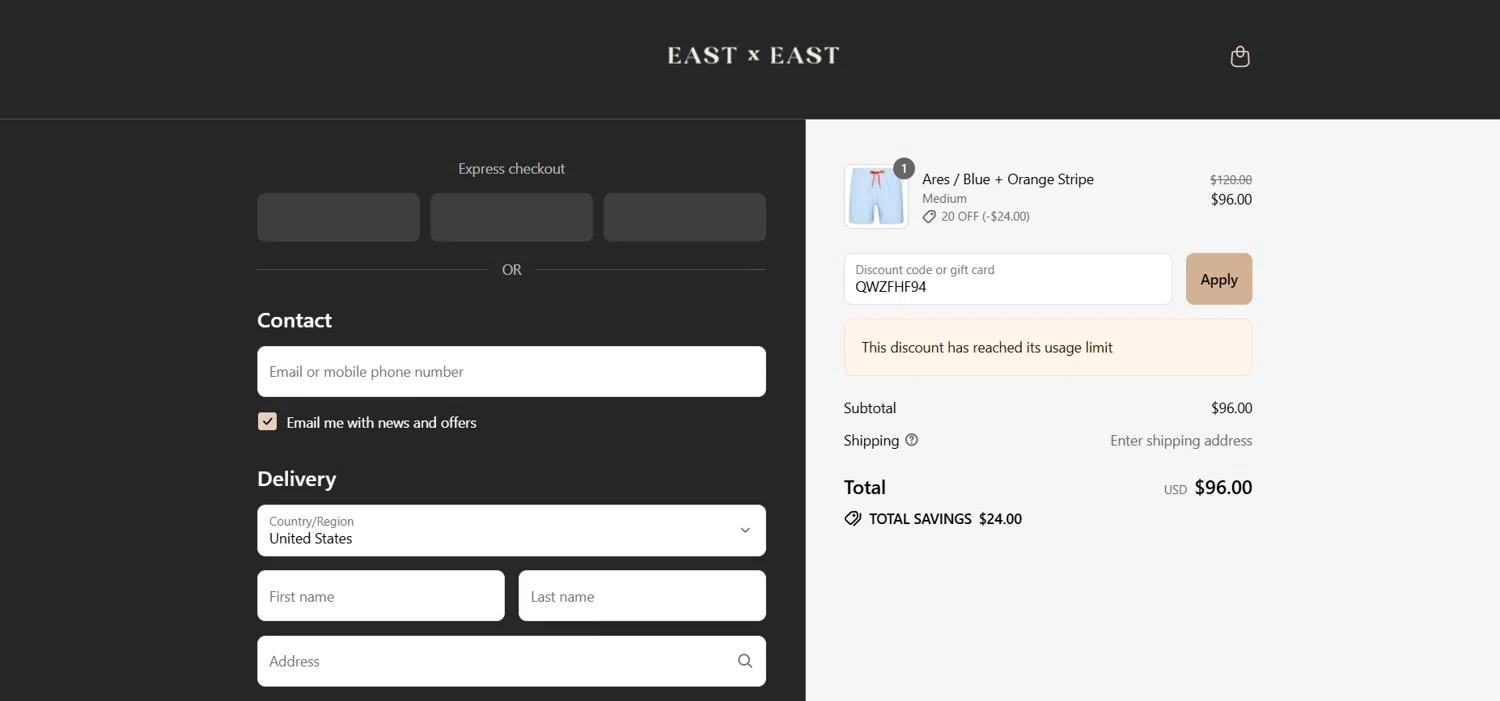Click the tag icon beside TOTAL SAVINGS
Viewport: 1500px width, 701px height.
tap(853, 519)
